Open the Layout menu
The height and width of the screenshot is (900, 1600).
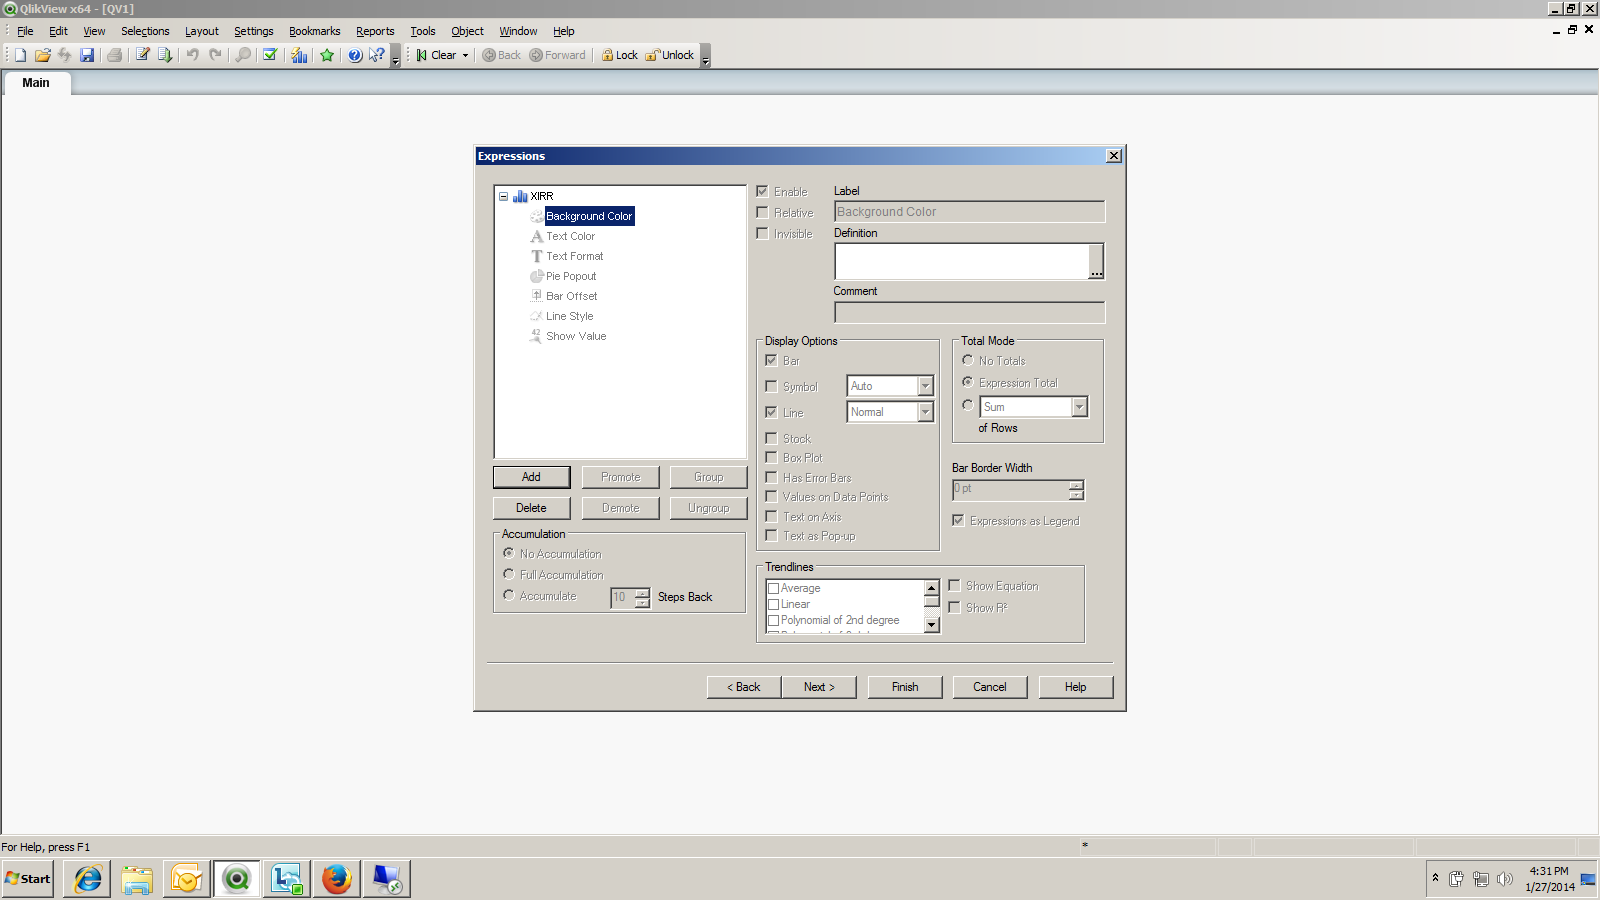click(201, 31)
